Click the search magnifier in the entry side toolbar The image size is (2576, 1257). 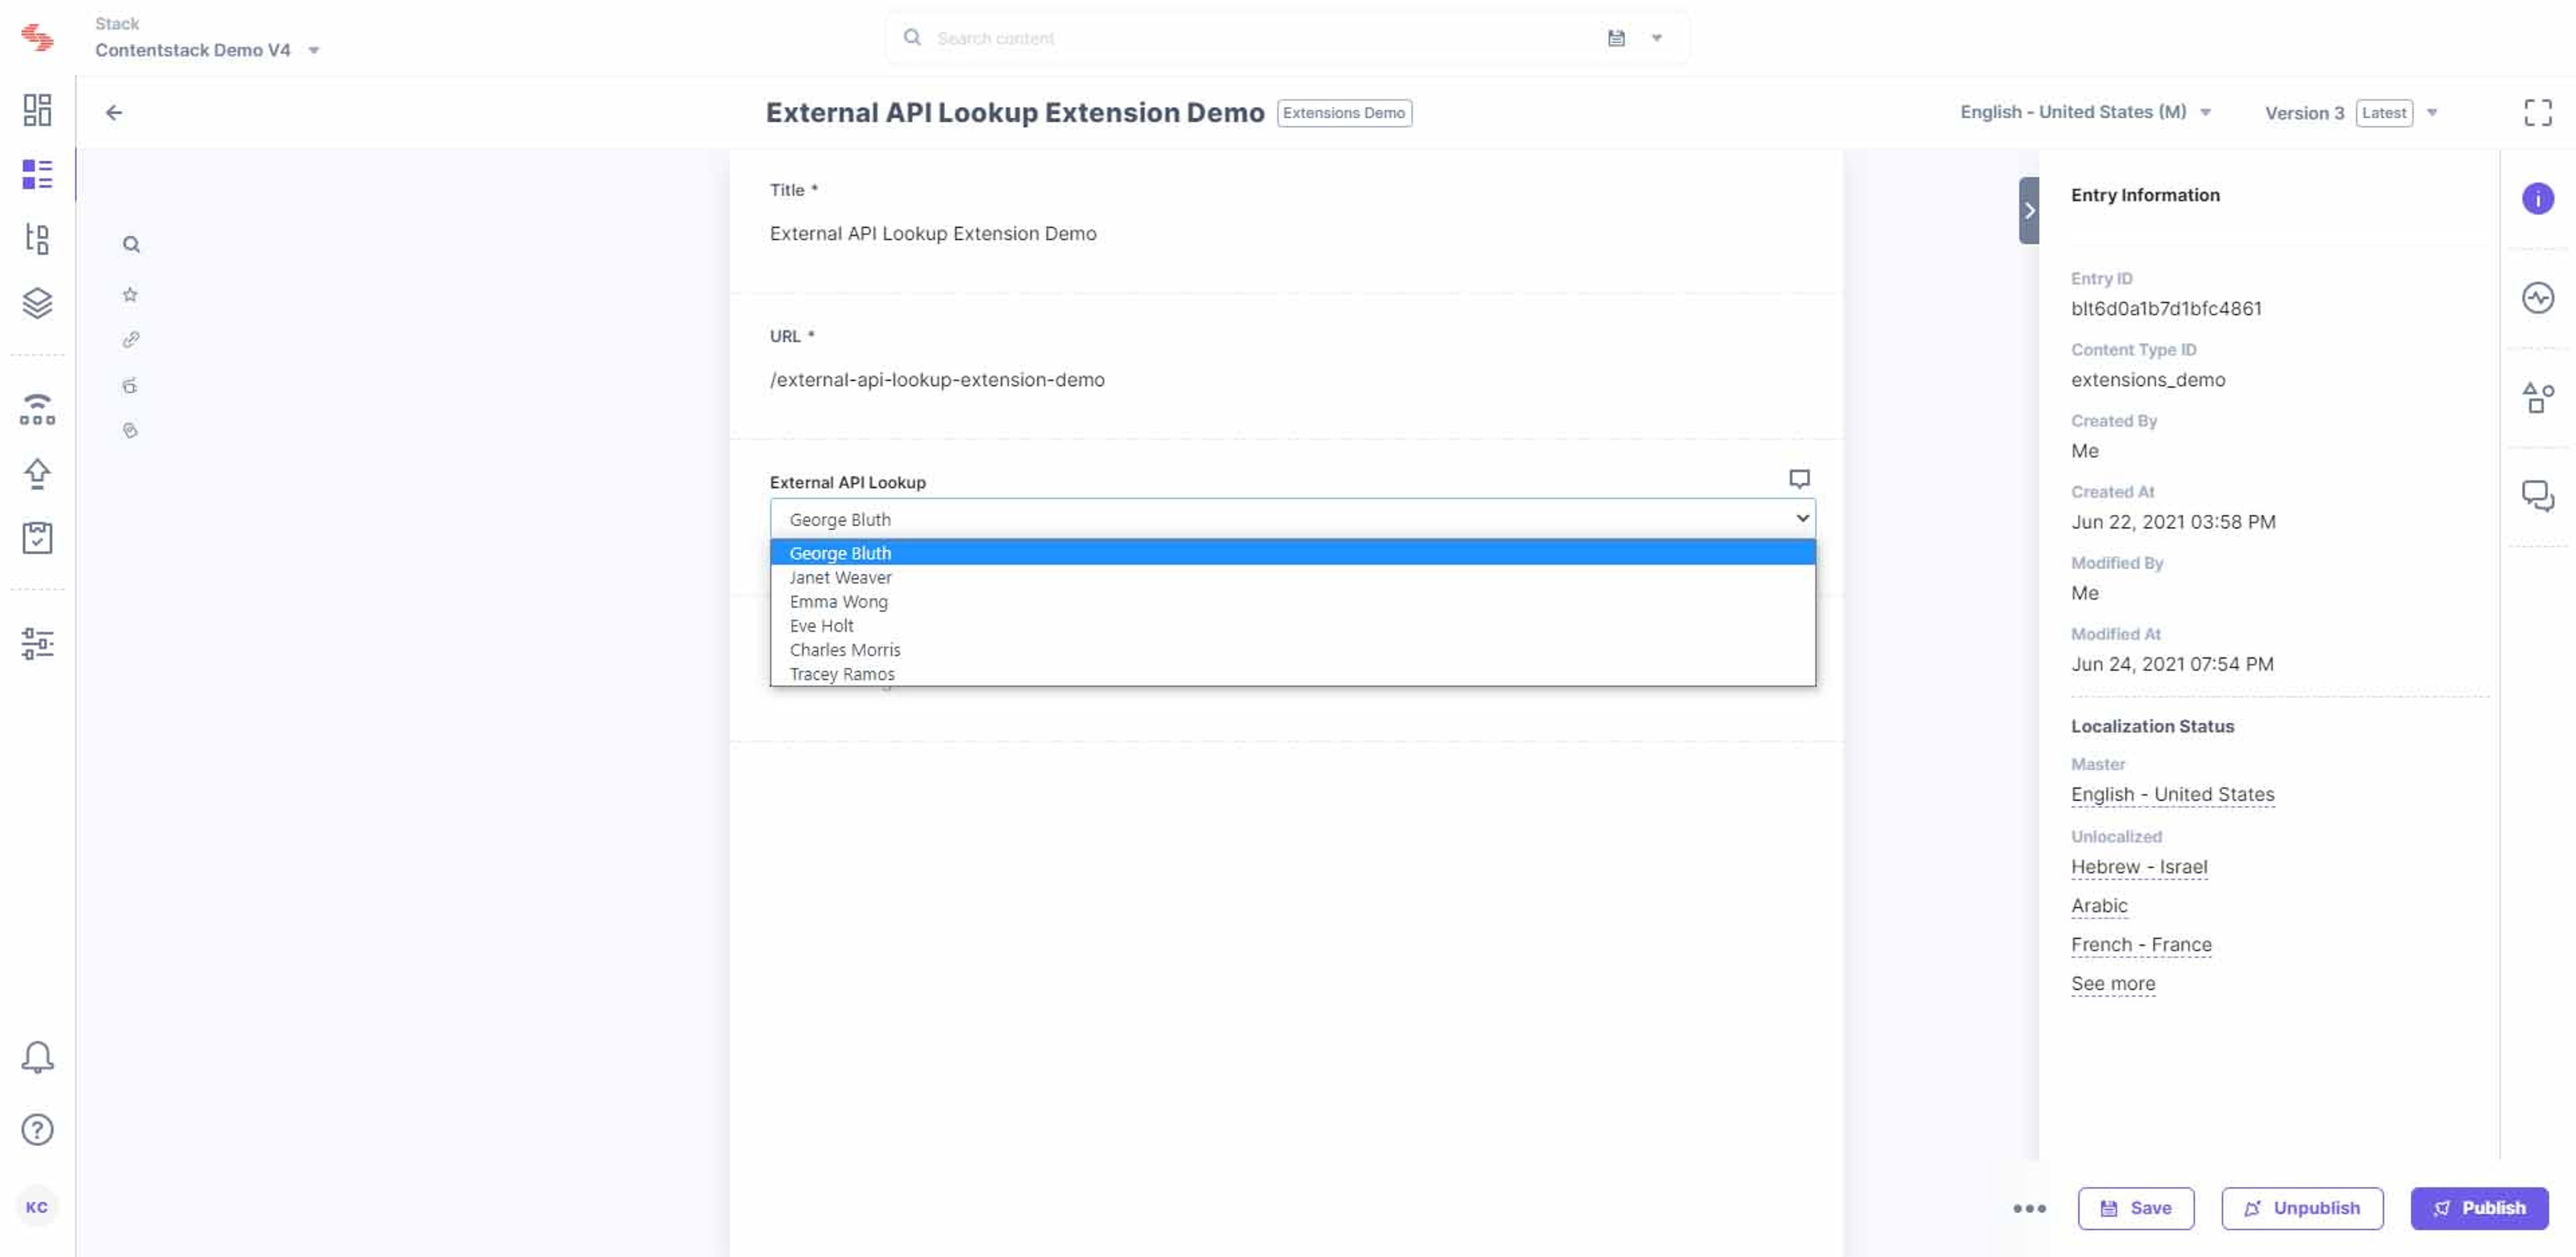point(131,244)
